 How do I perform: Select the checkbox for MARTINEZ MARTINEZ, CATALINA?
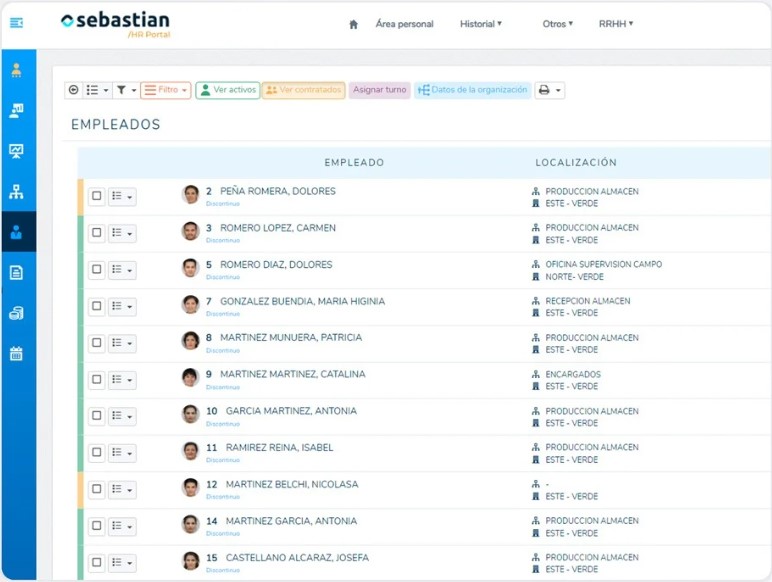point(96,379)
